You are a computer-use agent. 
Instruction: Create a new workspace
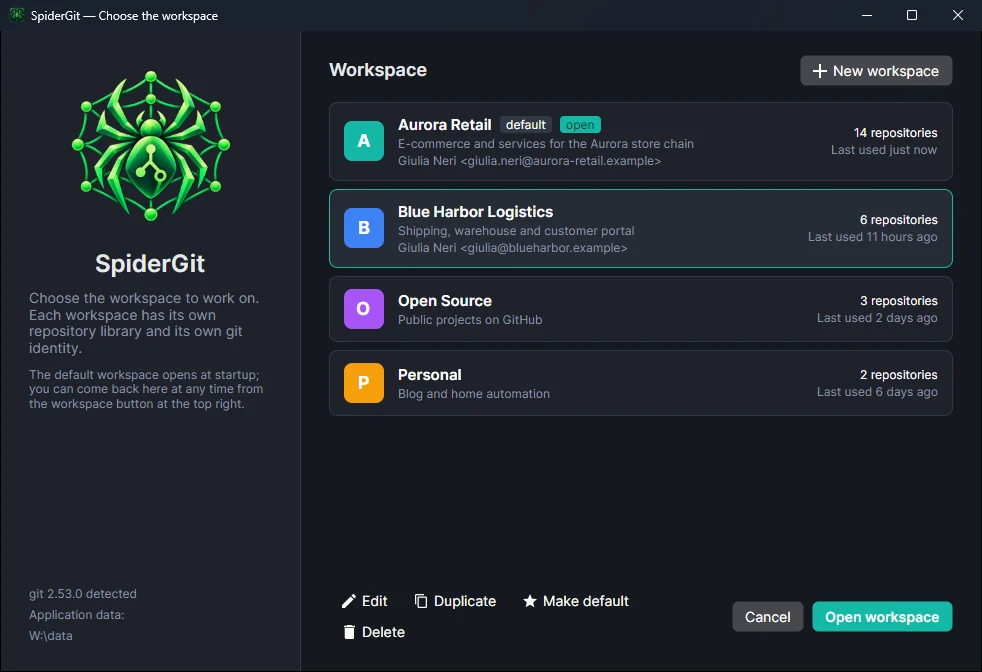876,71
